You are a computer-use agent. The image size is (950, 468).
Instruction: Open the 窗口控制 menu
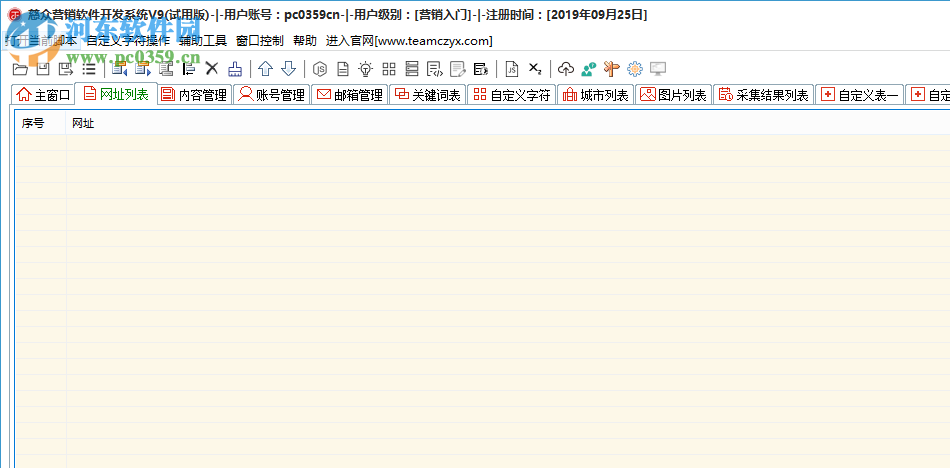pos(260,41)
